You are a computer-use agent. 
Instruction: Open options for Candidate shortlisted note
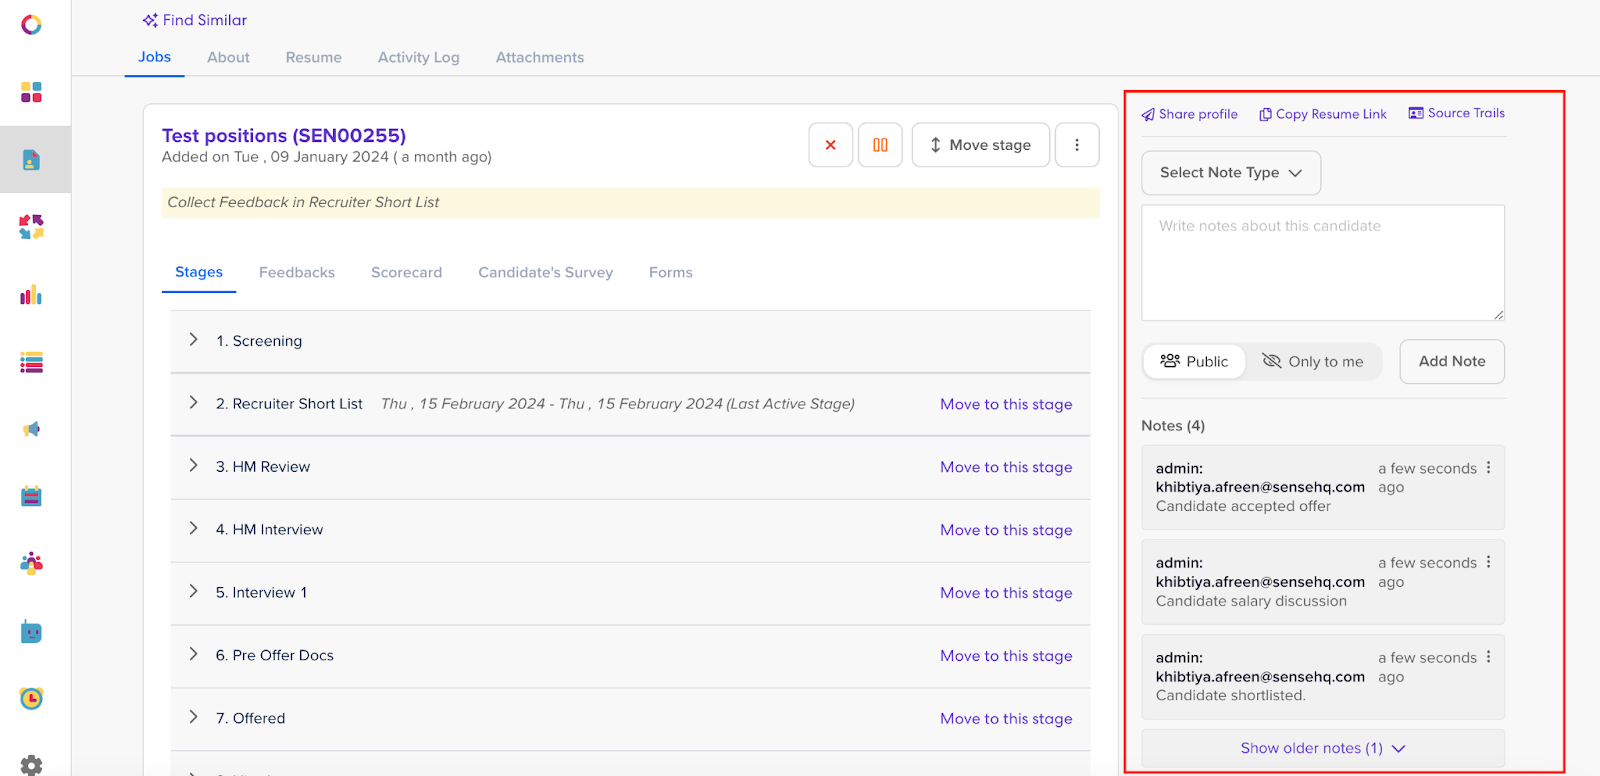pos(1488,656)
